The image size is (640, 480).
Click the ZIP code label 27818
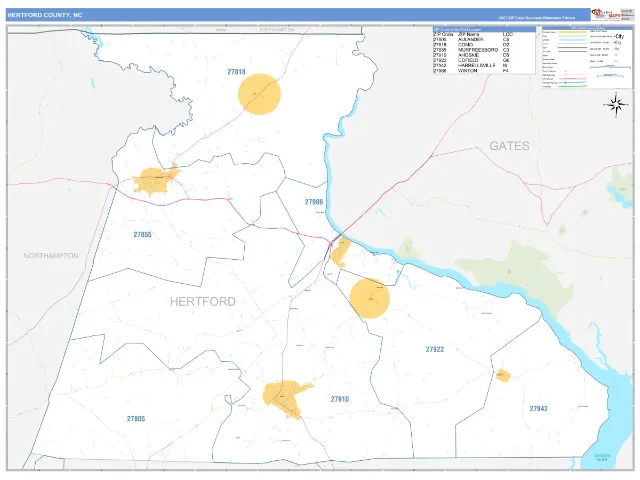[x=236, y=72]
